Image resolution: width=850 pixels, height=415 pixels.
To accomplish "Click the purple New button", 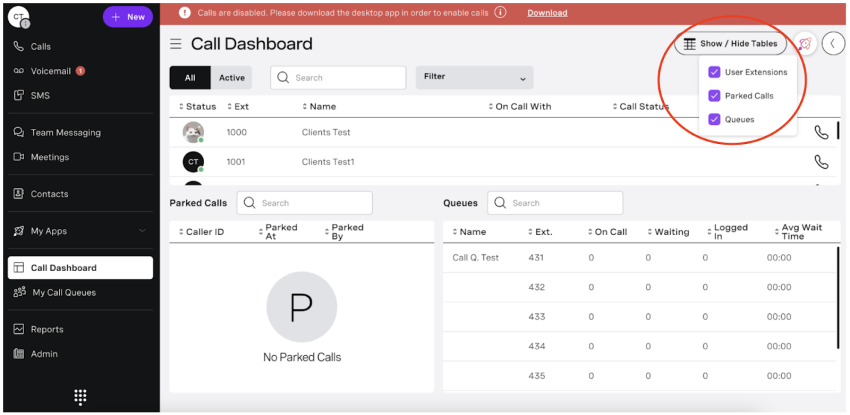I will click(128, 17).
